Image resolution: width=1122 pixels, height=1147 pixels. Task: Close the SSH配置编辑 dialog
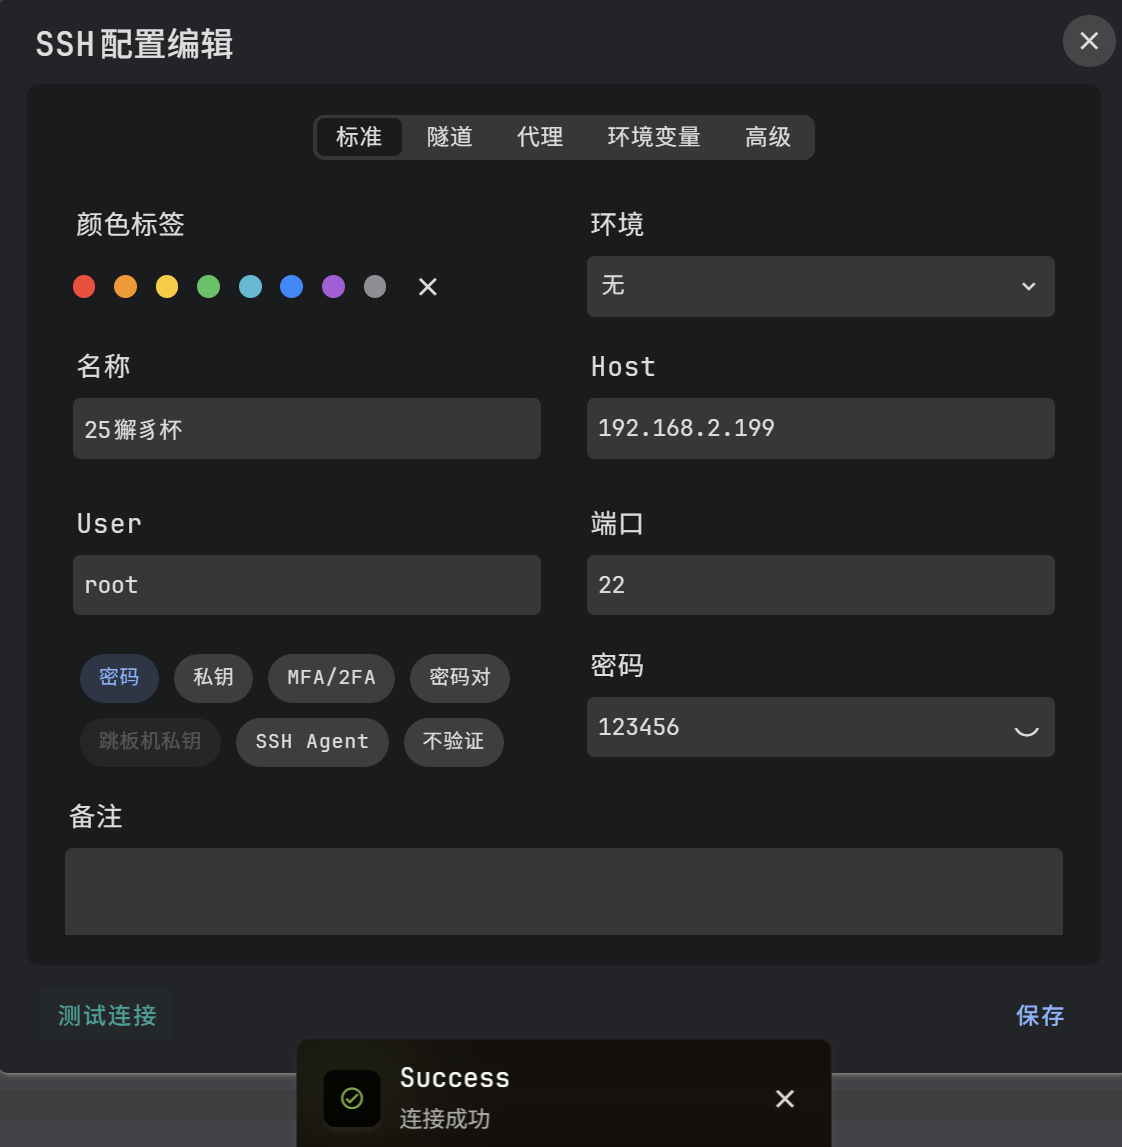[x=1089, y=41]
